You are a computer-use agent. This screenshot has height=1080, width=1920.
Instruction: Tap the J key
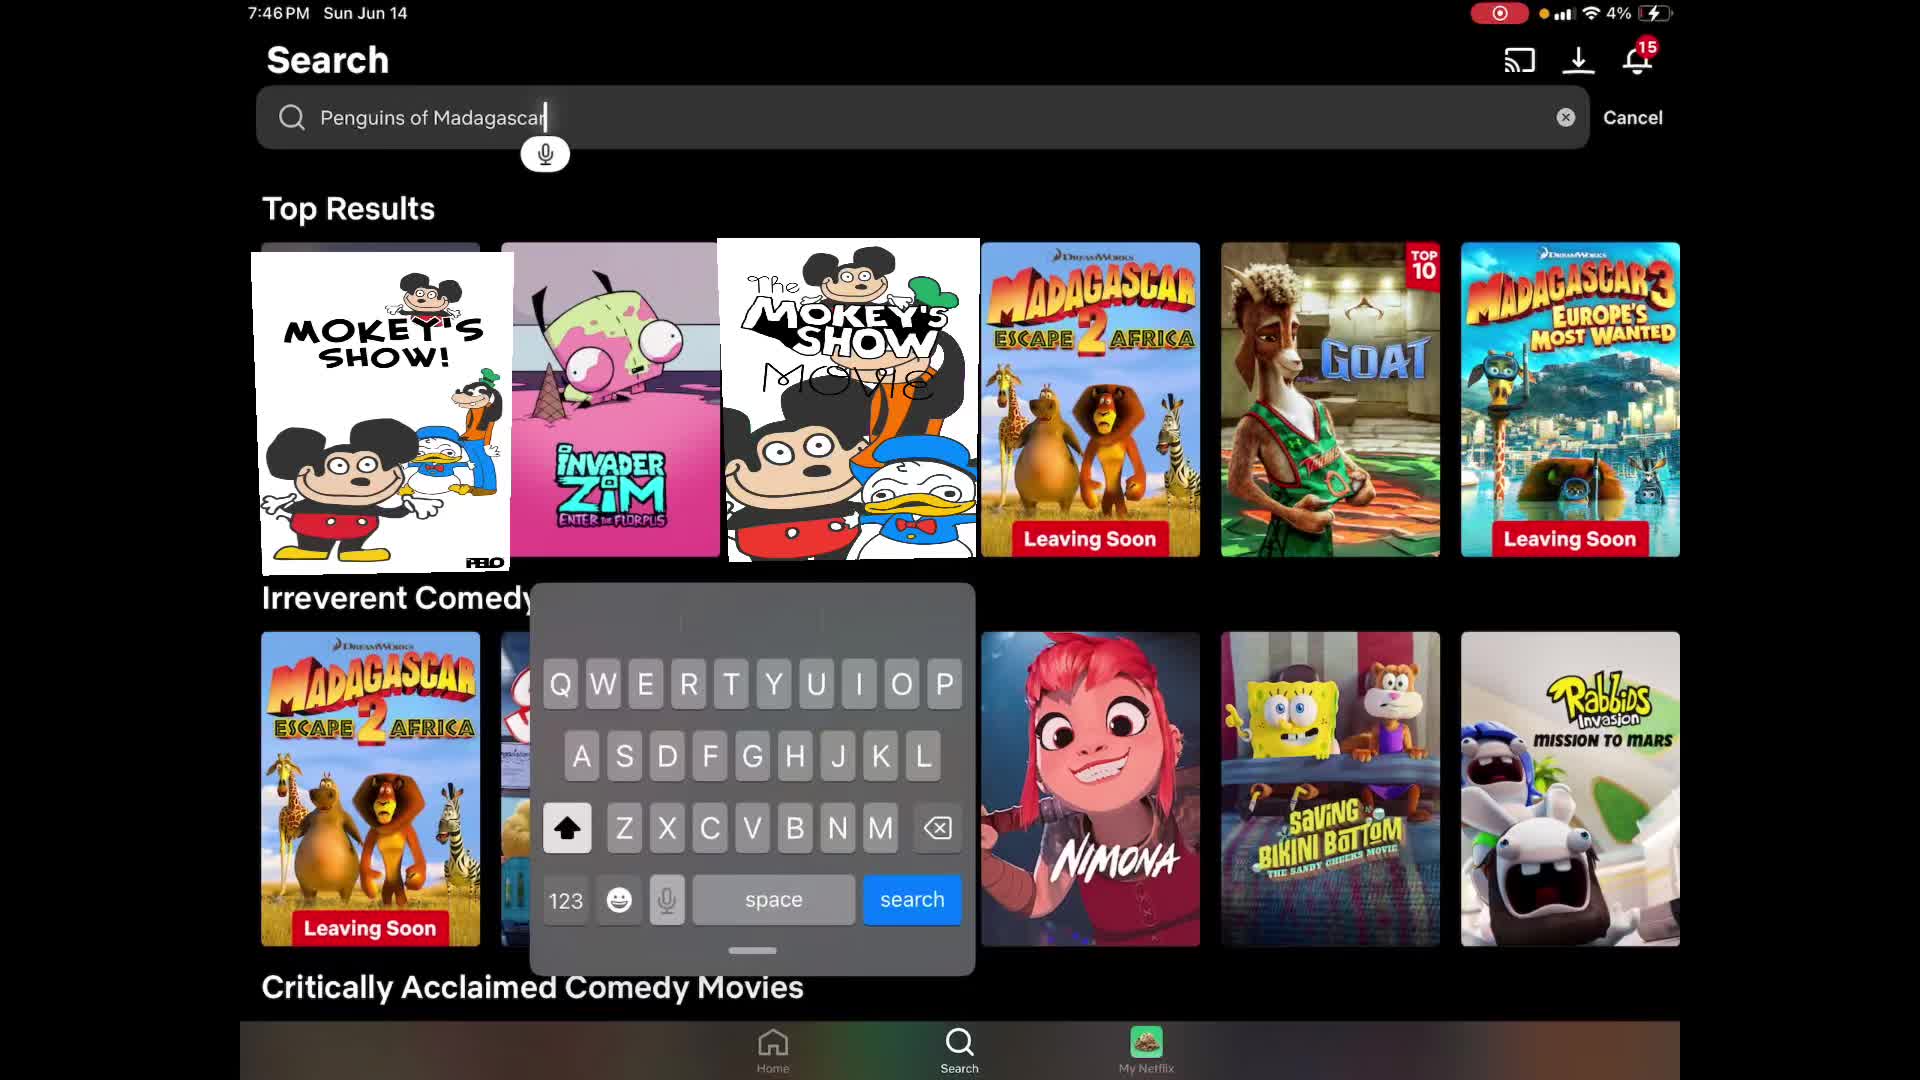click(838, 756)
